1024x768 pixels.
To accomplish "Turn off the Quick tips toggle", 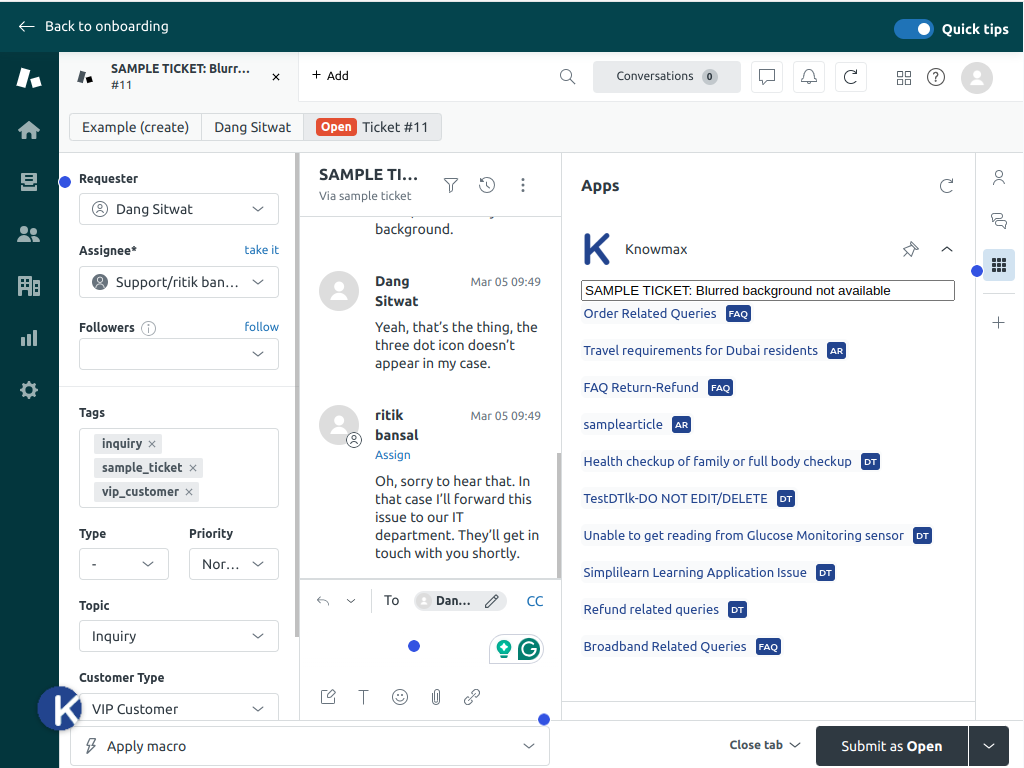I will [913, 29].
